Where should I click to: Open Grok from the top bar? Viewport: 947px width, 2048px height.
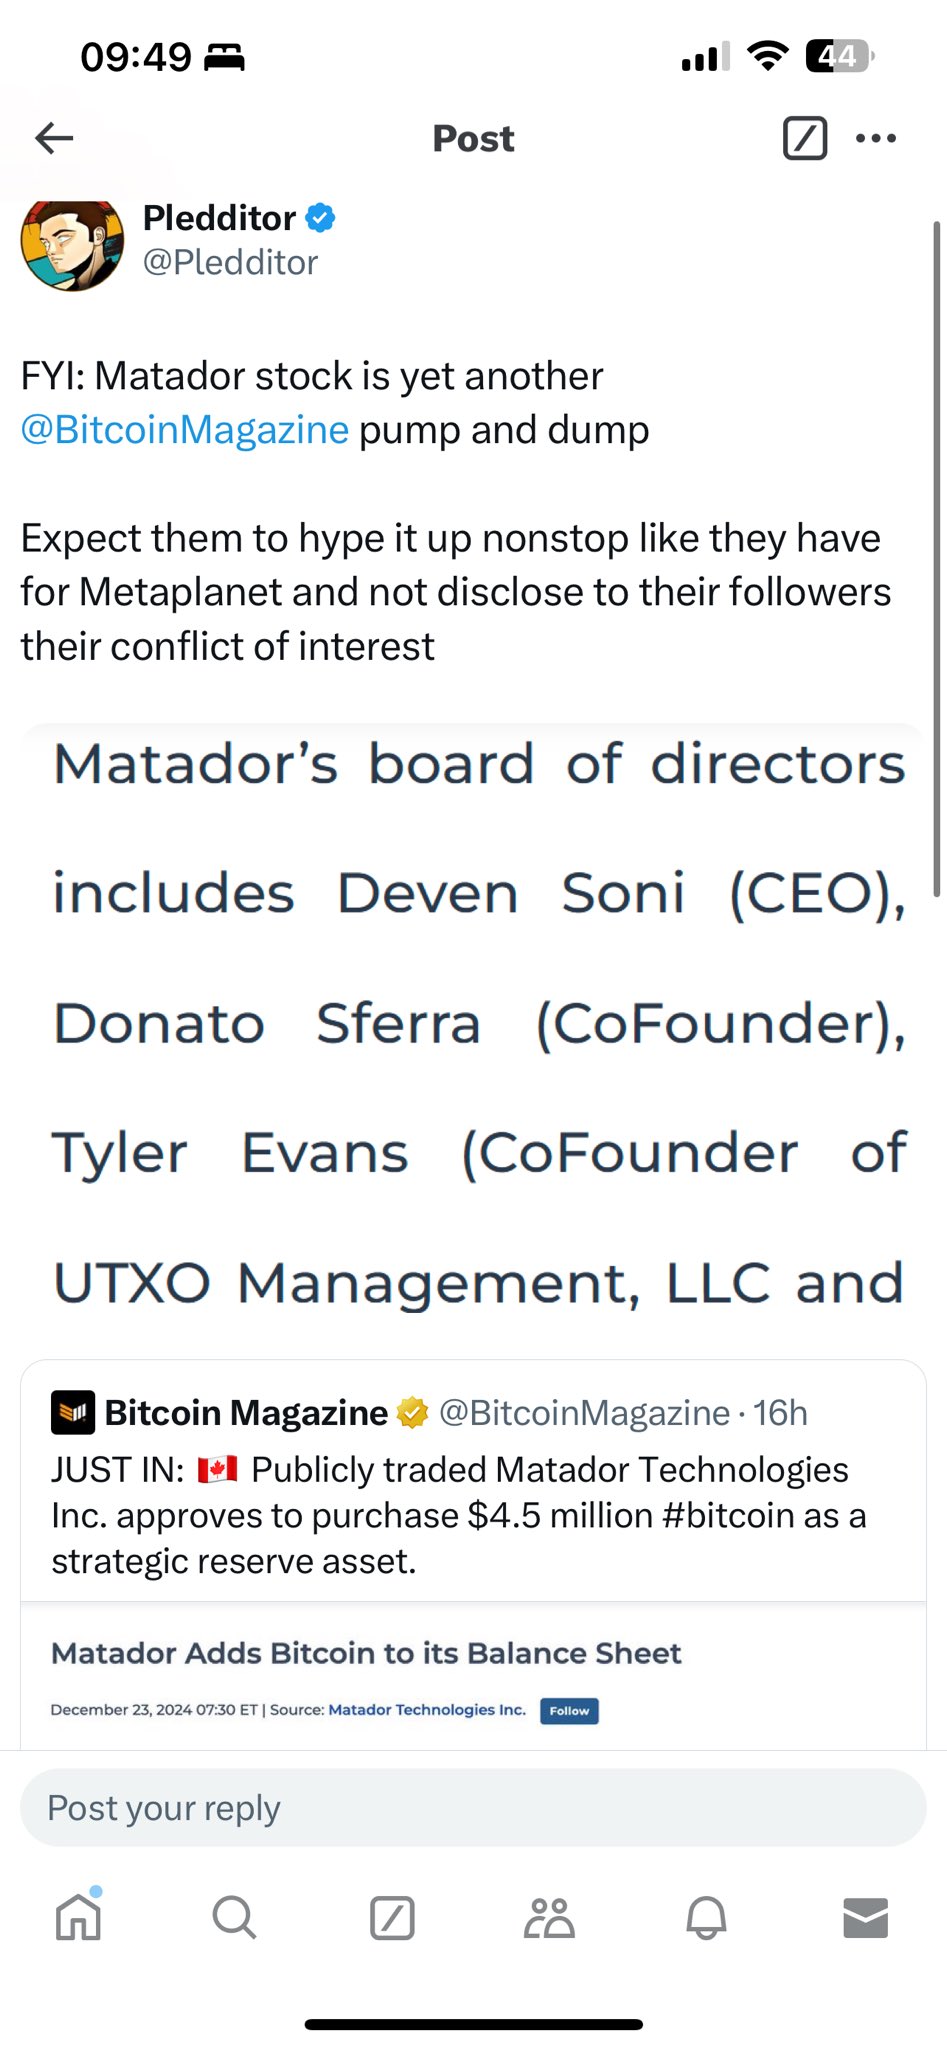tap(804, 138)
